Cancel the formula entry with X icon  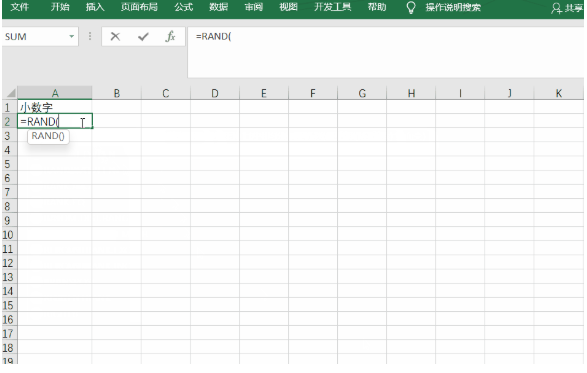[x=115, y=36]
